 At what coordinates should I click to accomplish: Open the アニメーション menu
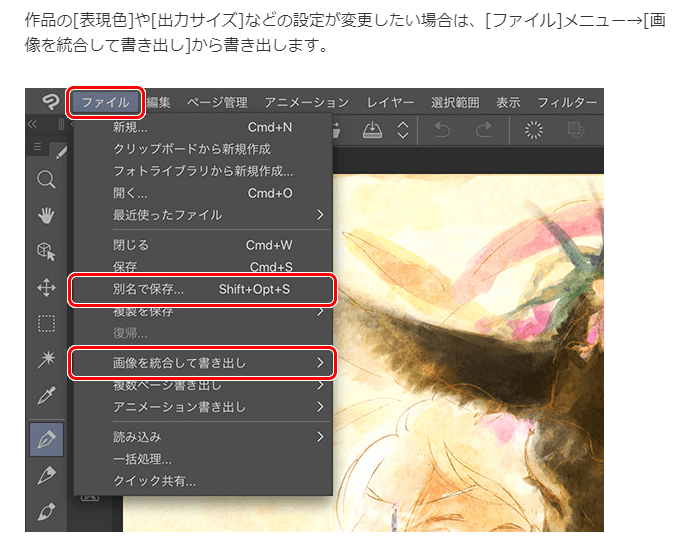[307, 102]
